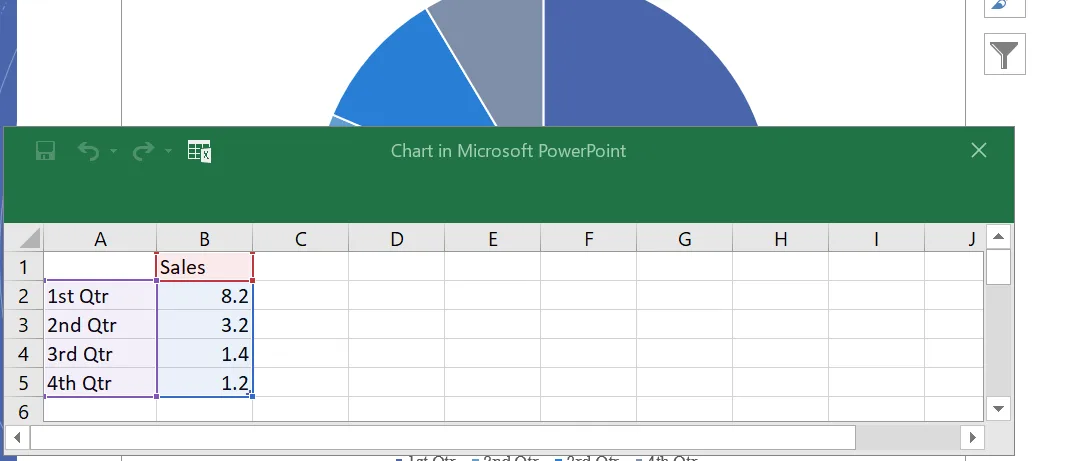
Task: Select row 5 header
Action: click(x=24, y=383)
